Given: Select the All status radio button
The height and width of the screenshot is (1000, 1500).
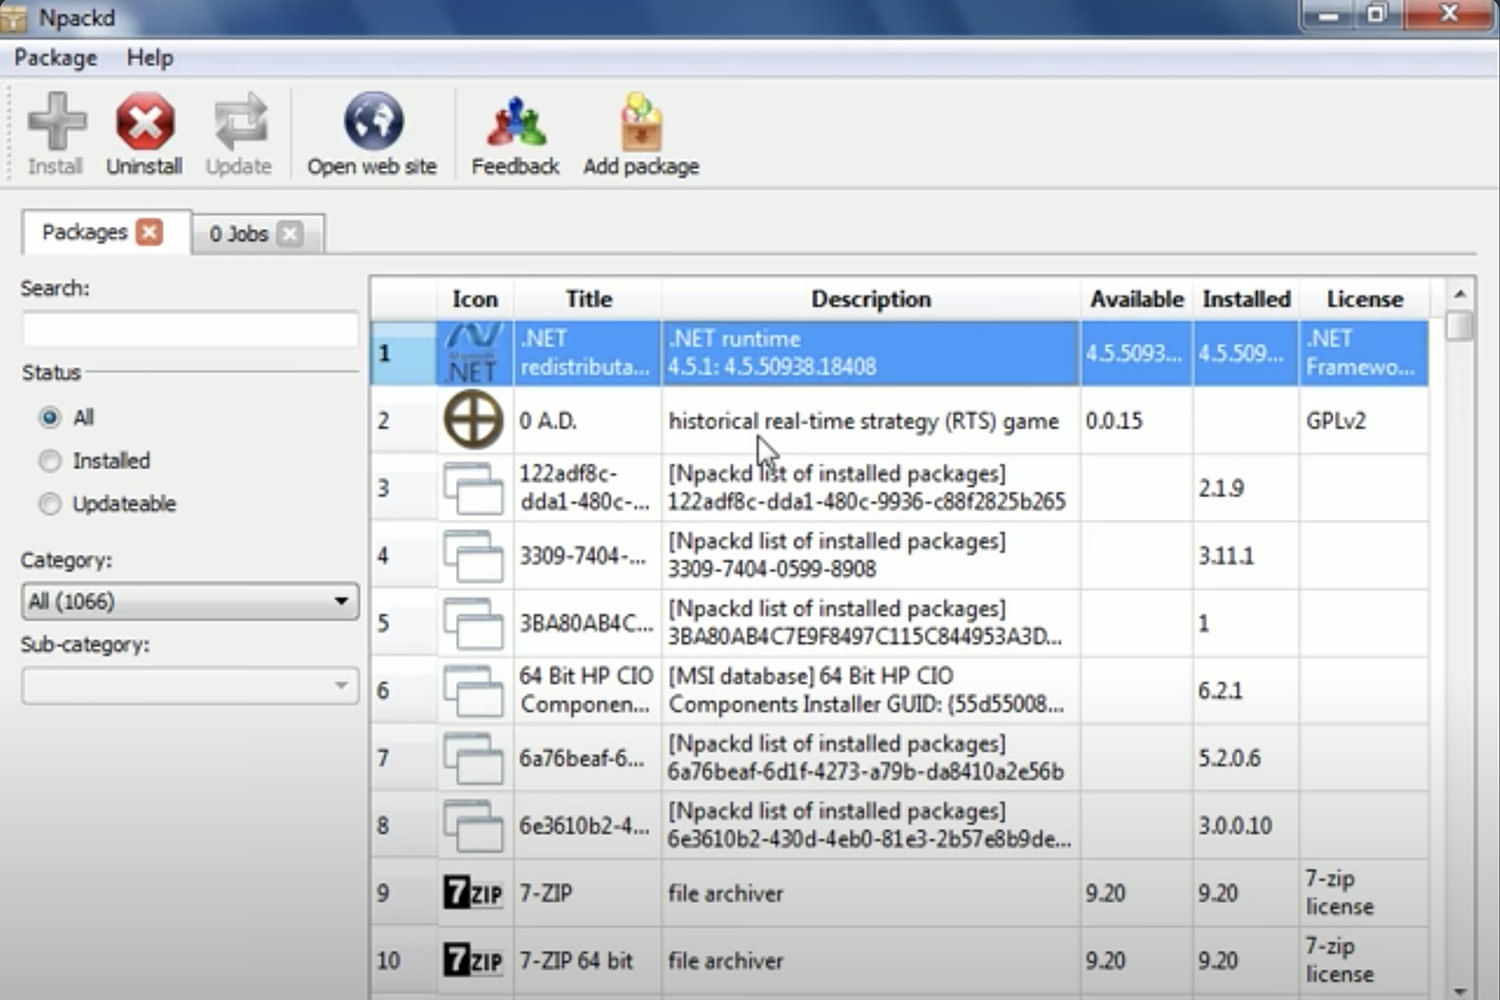Looking at the screenshot, I should 50,417.
